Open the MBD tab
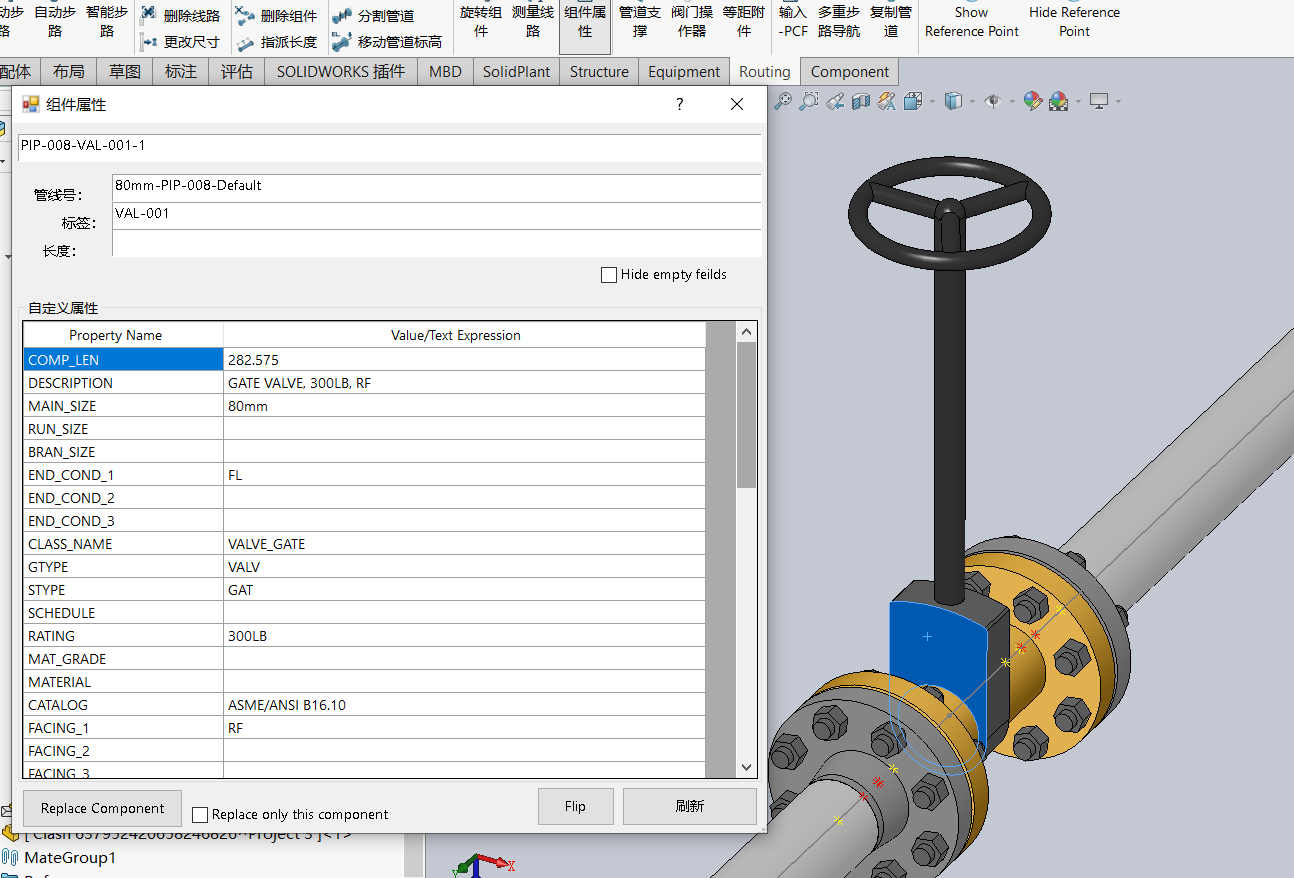The width and height of the screenshot is (1294, 878). click(445, 72)
